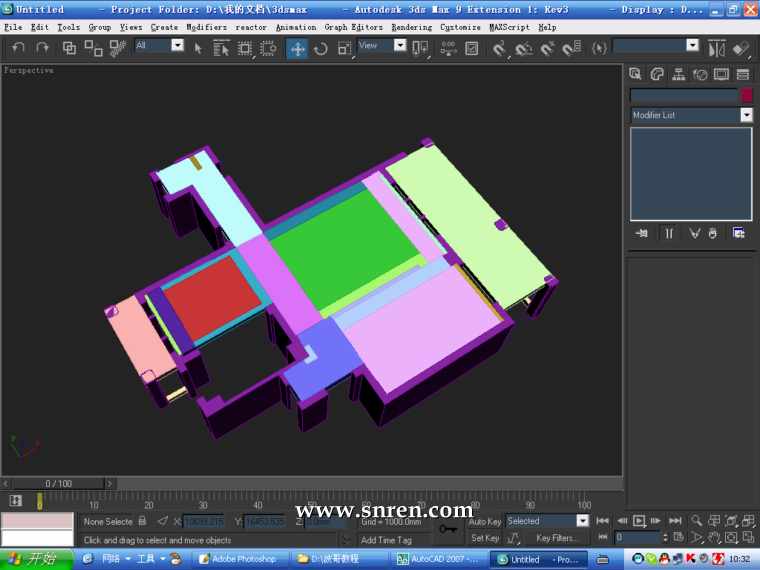The height and width of the screenshot is (570, 760).
Task: Click the Use Pivot Point Center icon
Action: tap(420, 48)
